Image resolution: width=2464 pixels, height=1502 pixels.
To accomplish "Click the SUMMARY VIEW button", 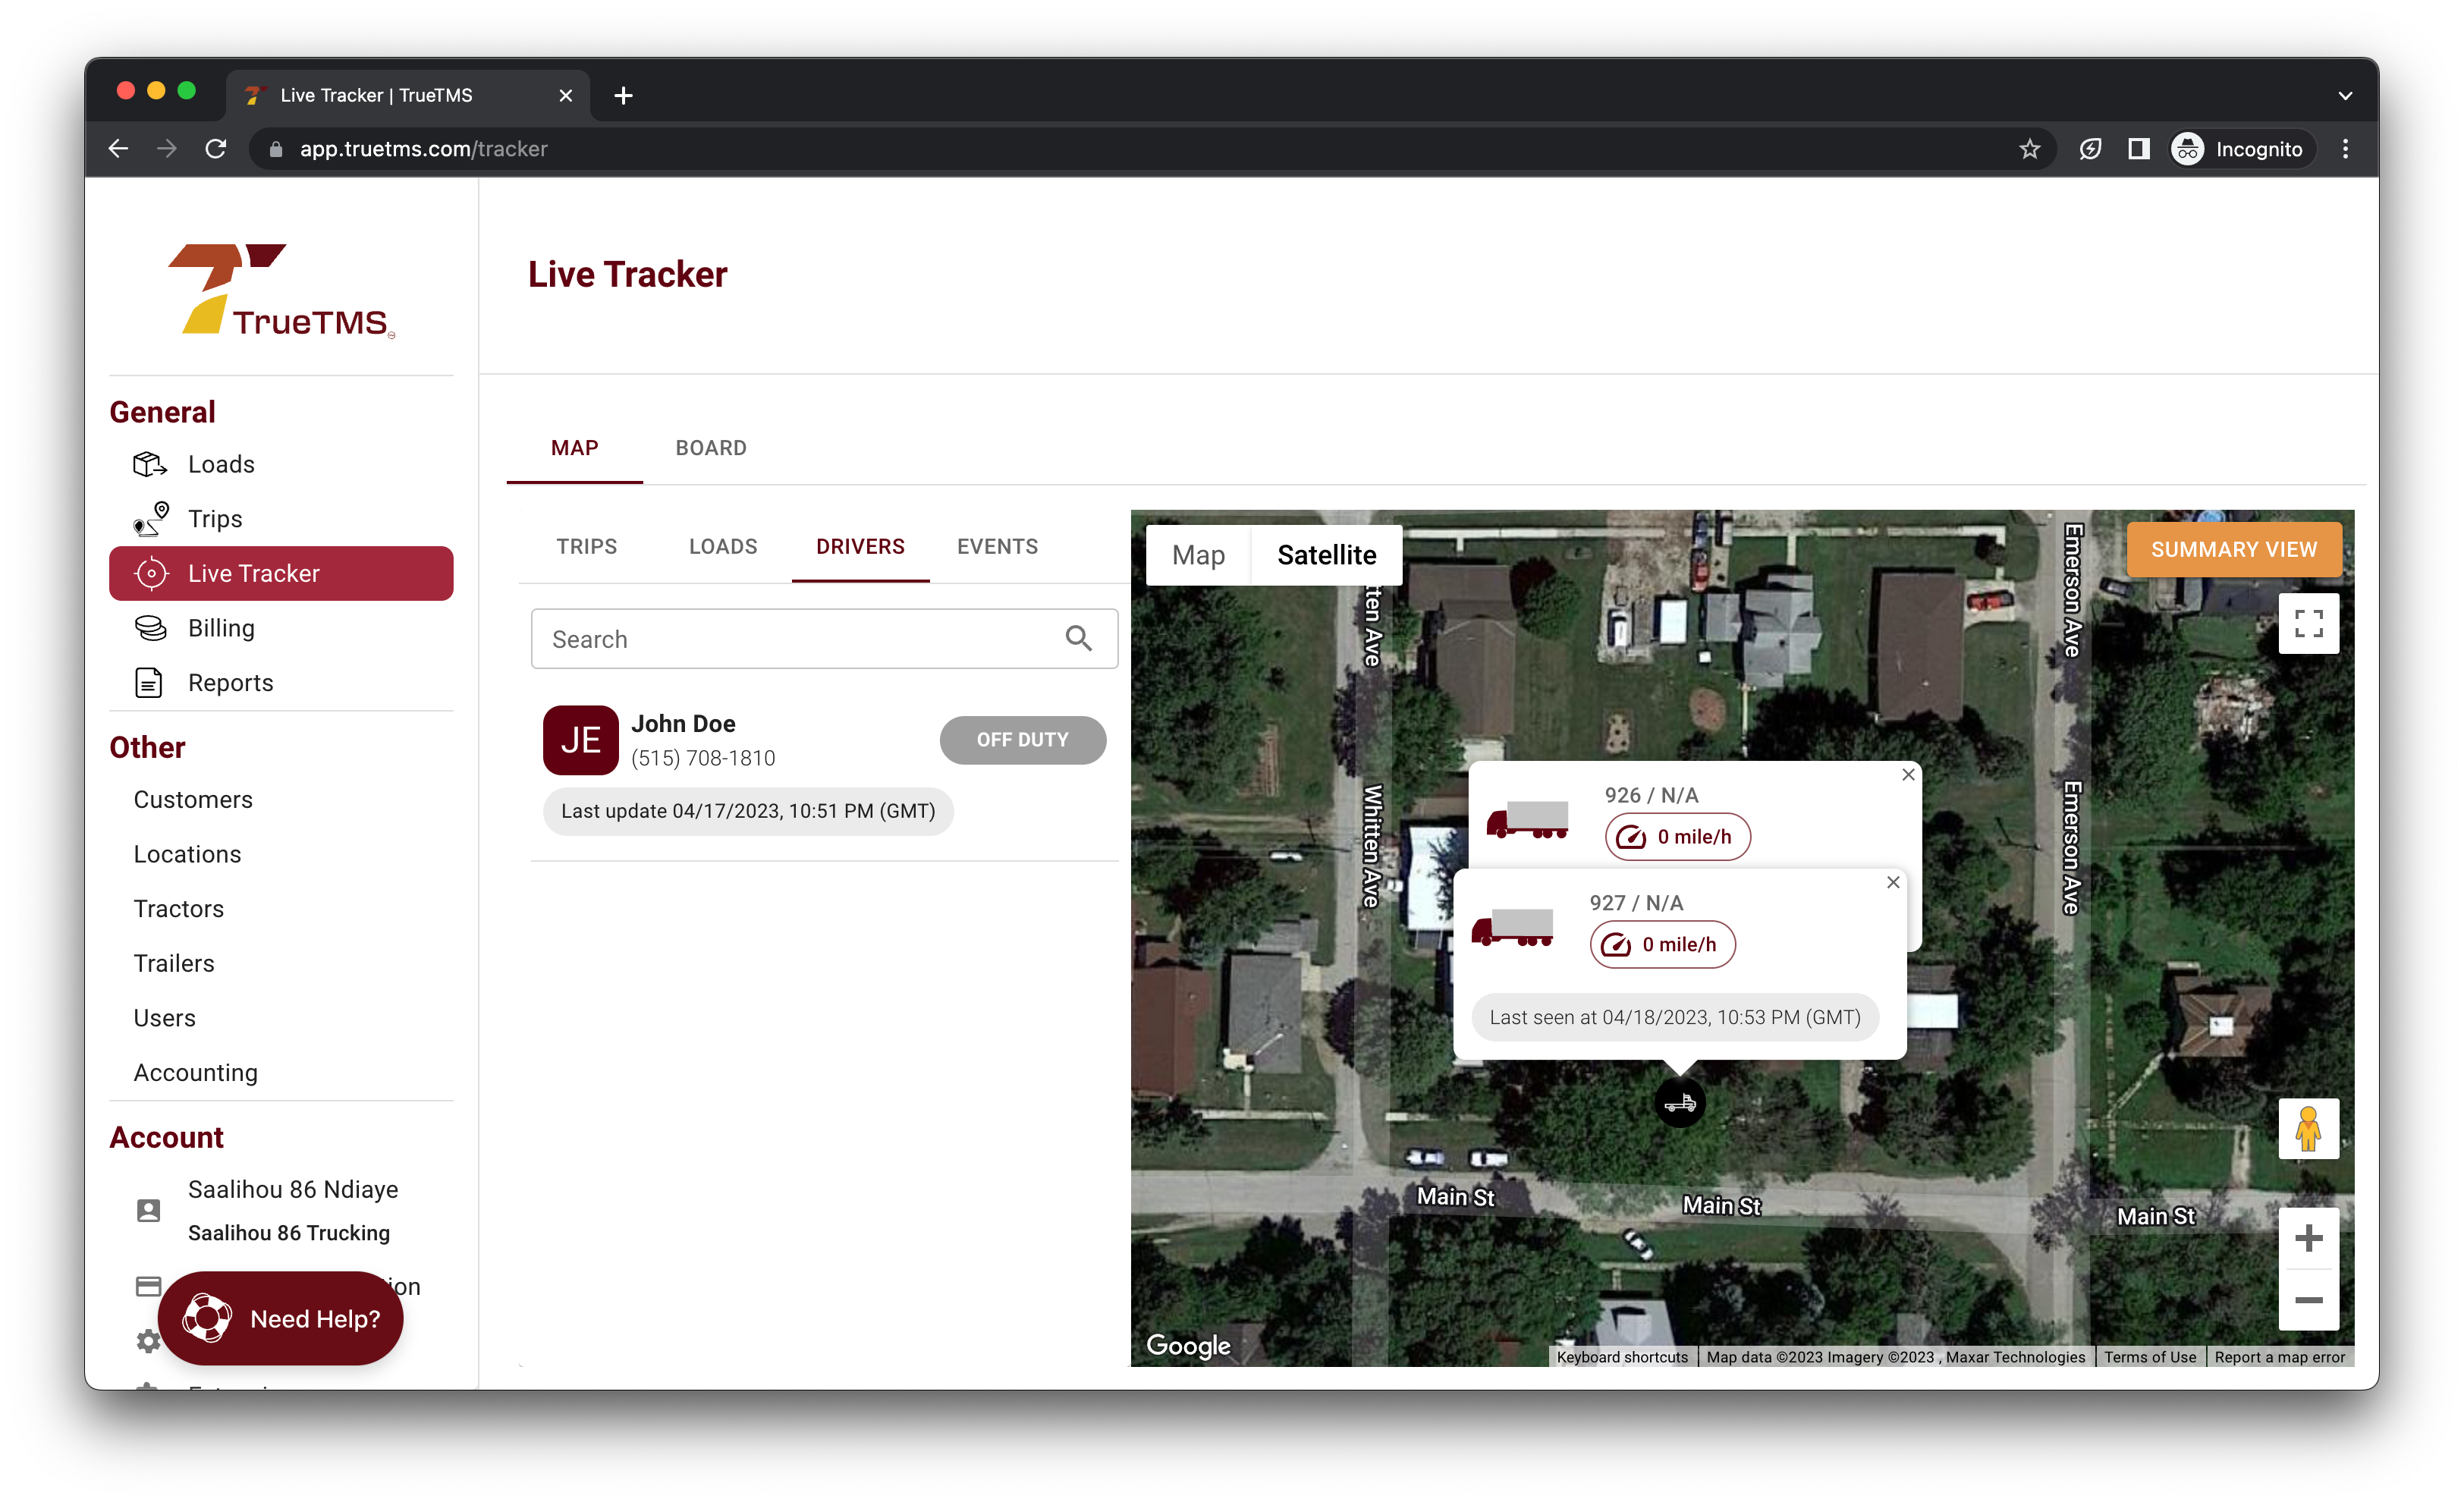I will 2233,550.
